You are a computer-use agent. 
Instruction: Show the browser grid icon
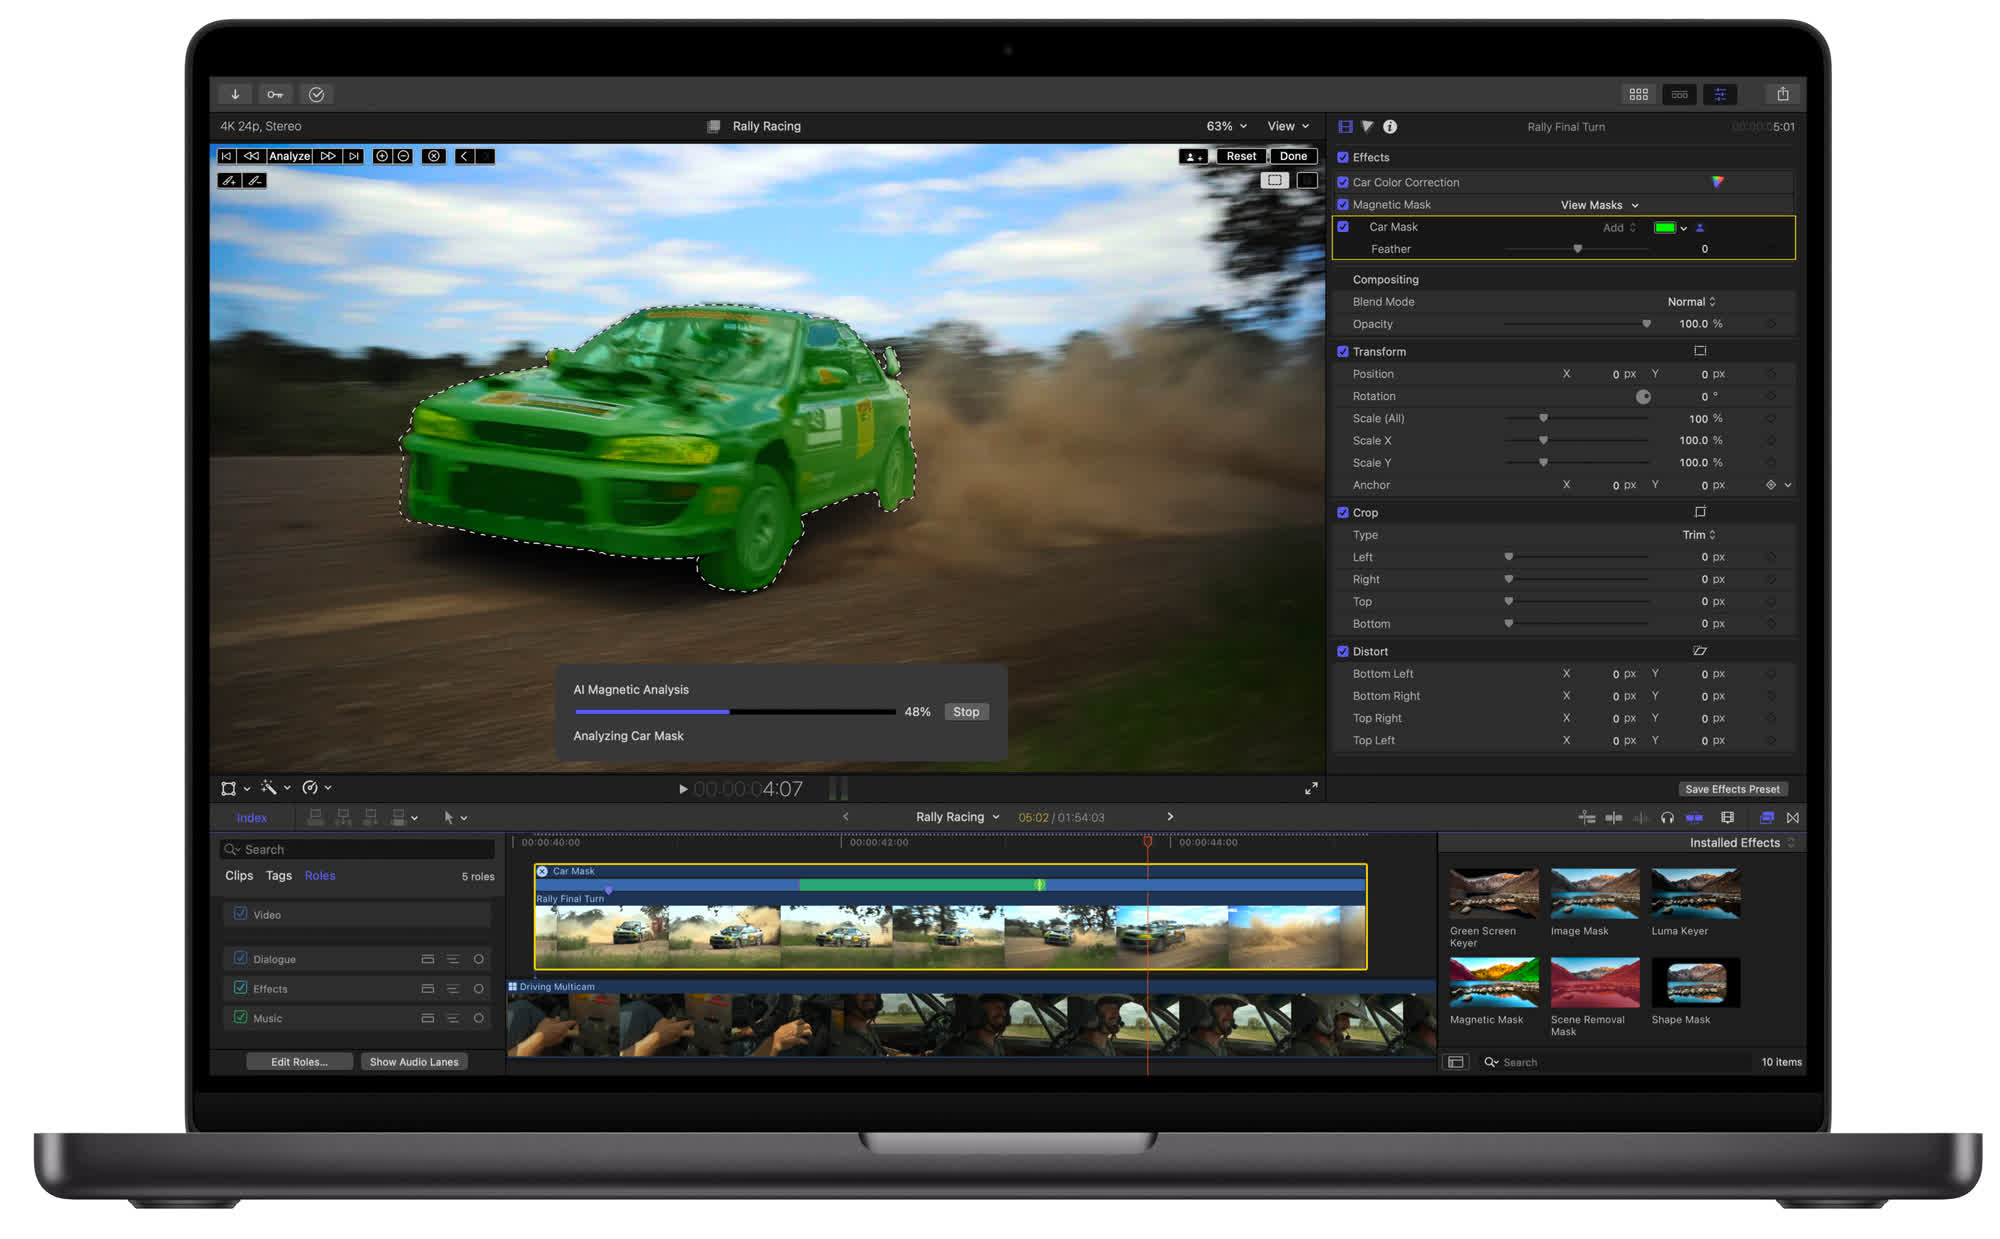[1638, 94]
